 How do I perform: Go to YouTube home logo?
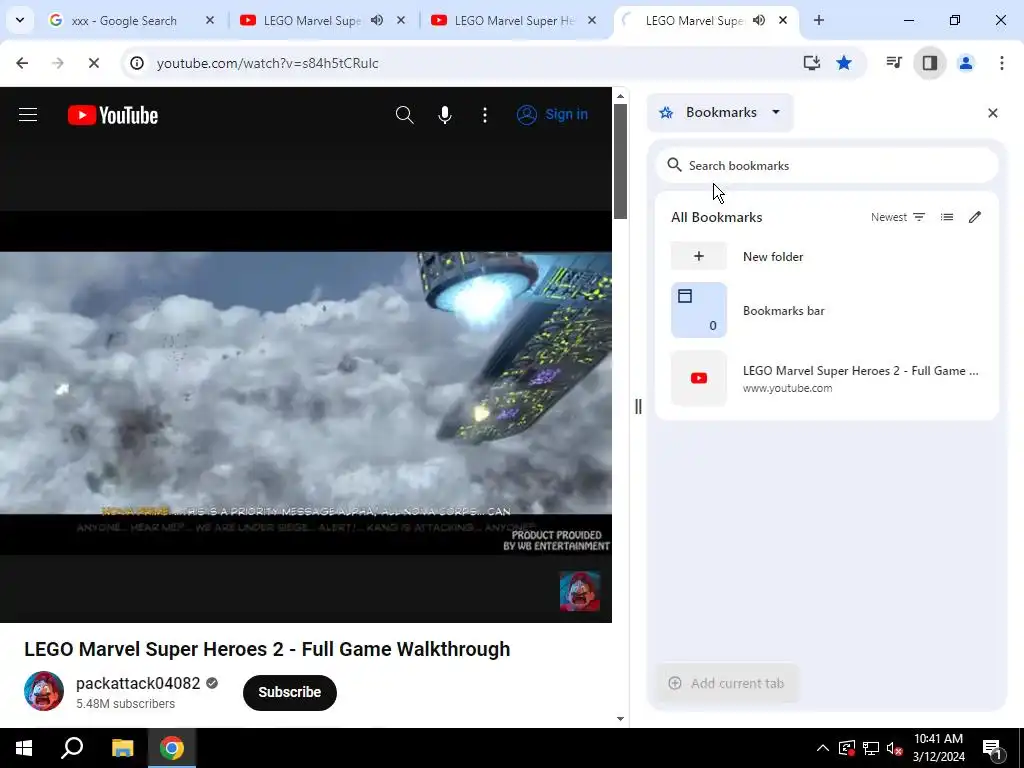tap(113, 115)
